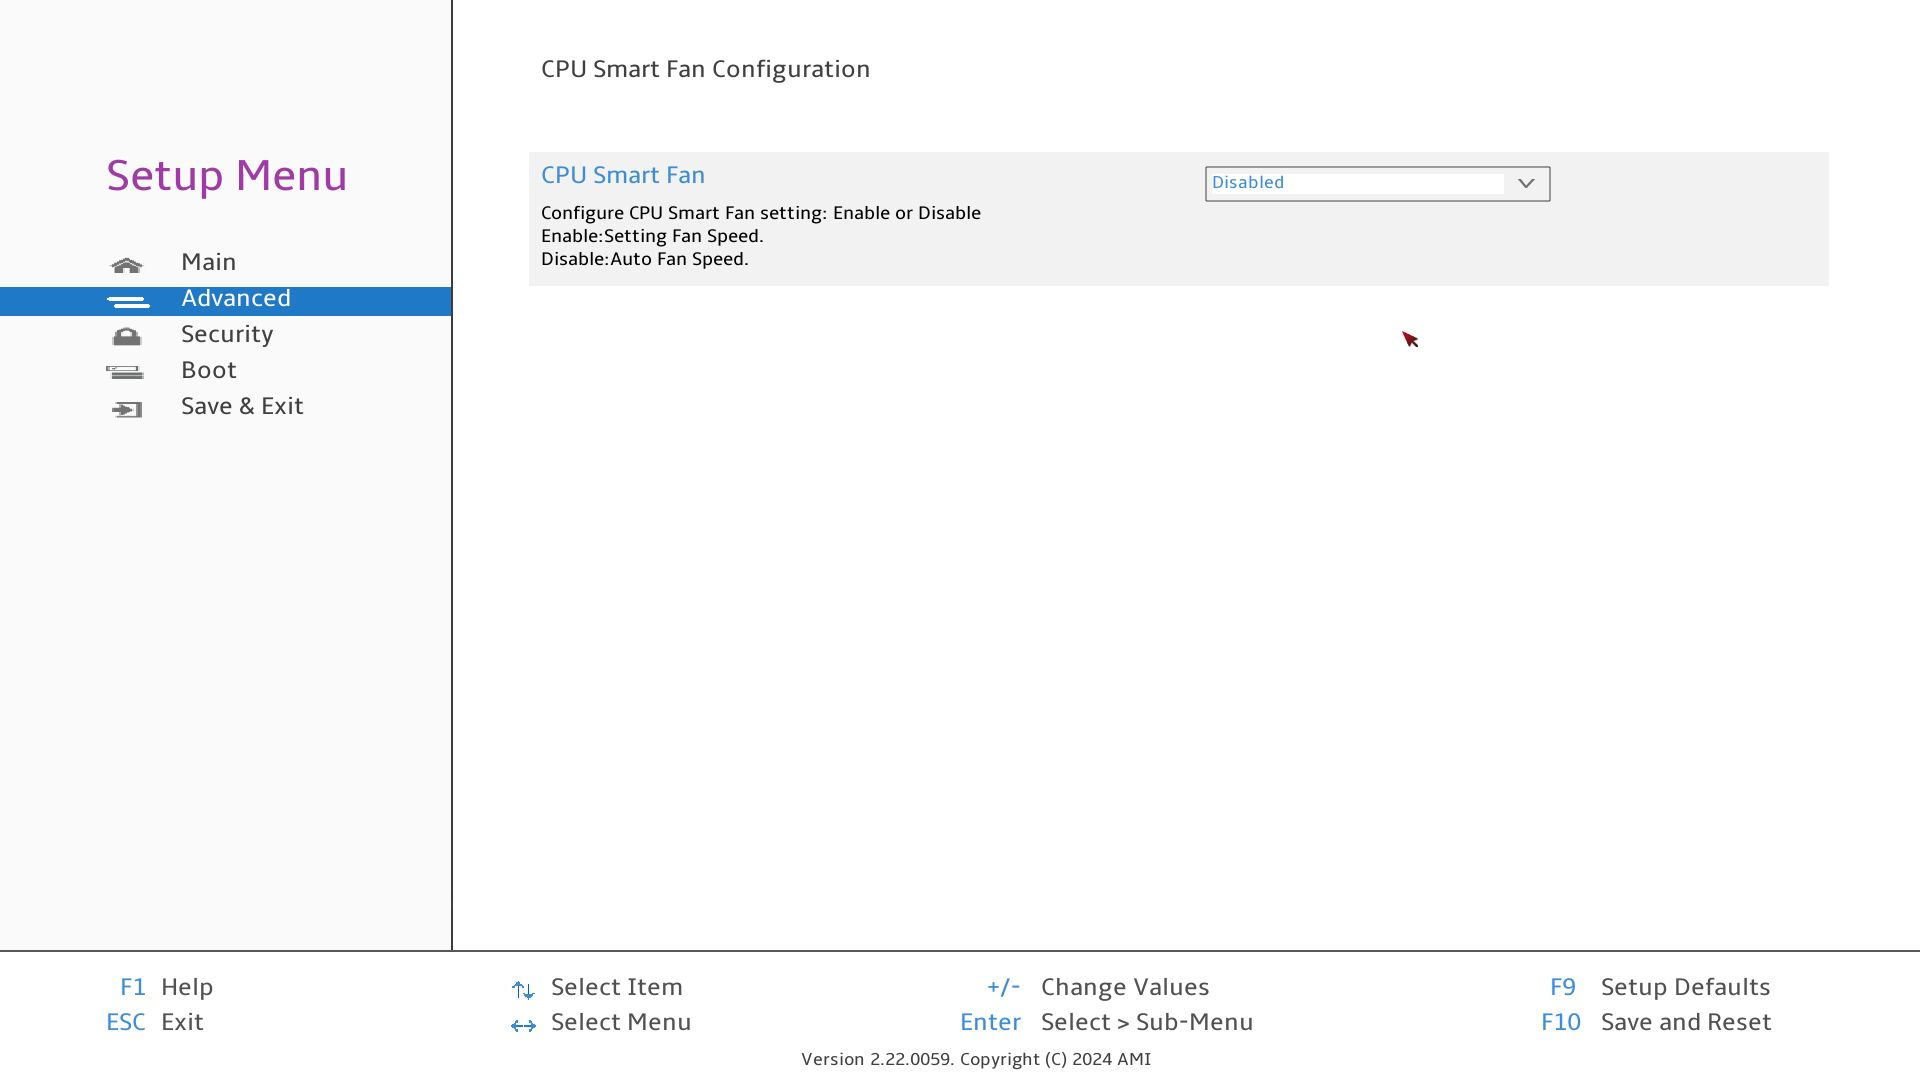Select the CPU Smart Fan setting label

pyautogui.click(x=623, y=175)
